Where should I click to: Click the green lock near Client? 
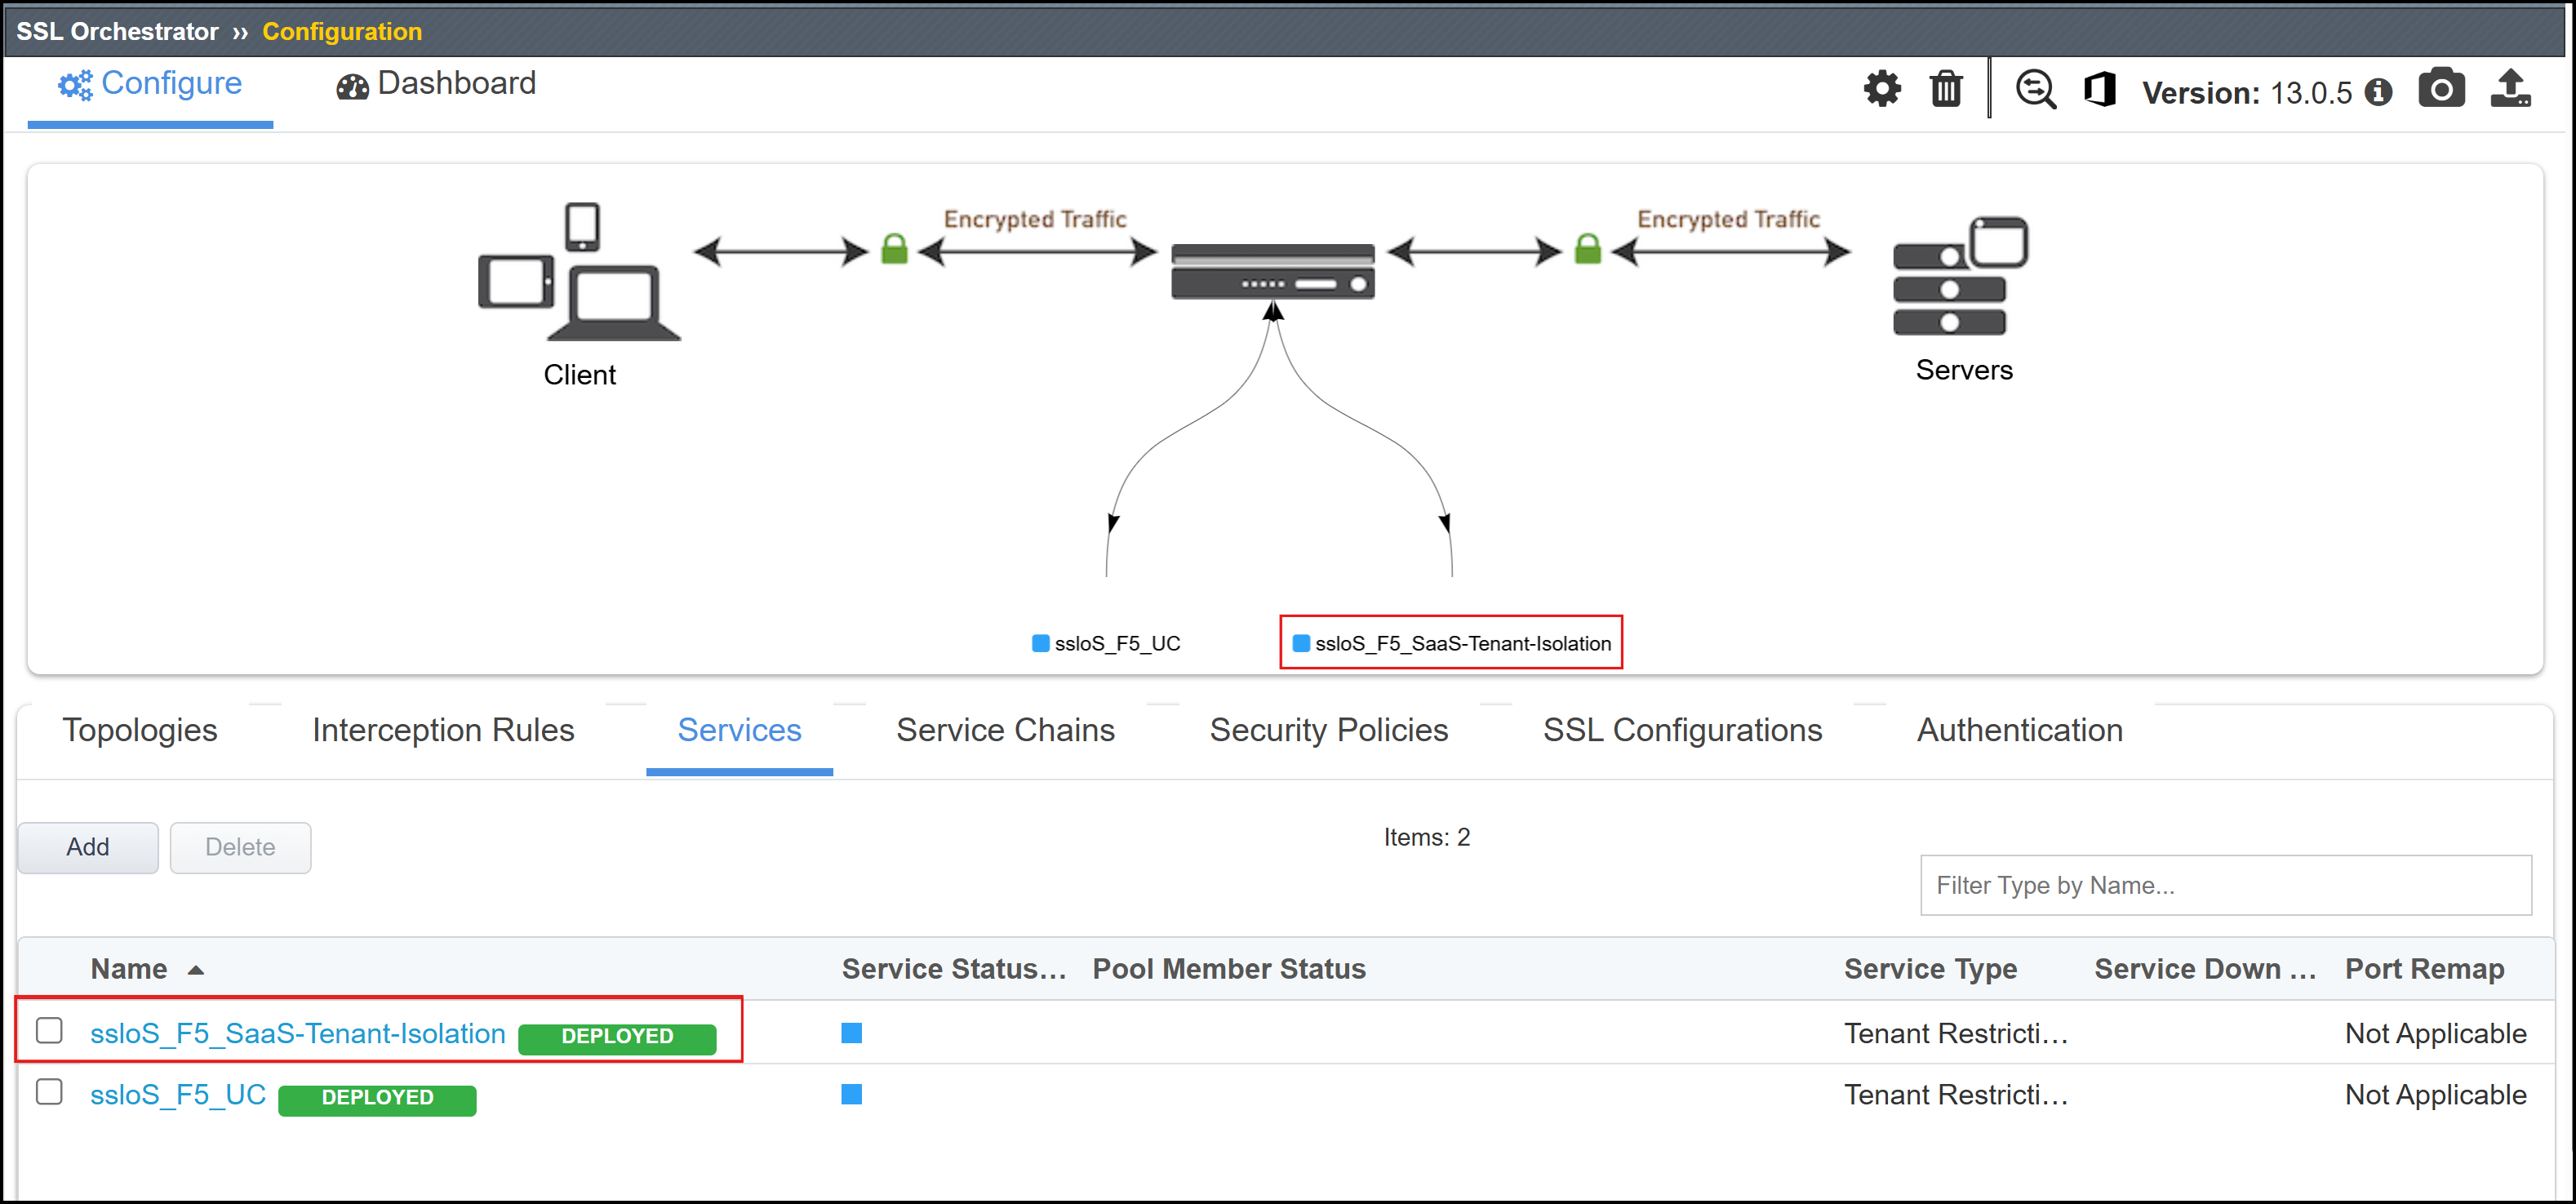point(894,248)
